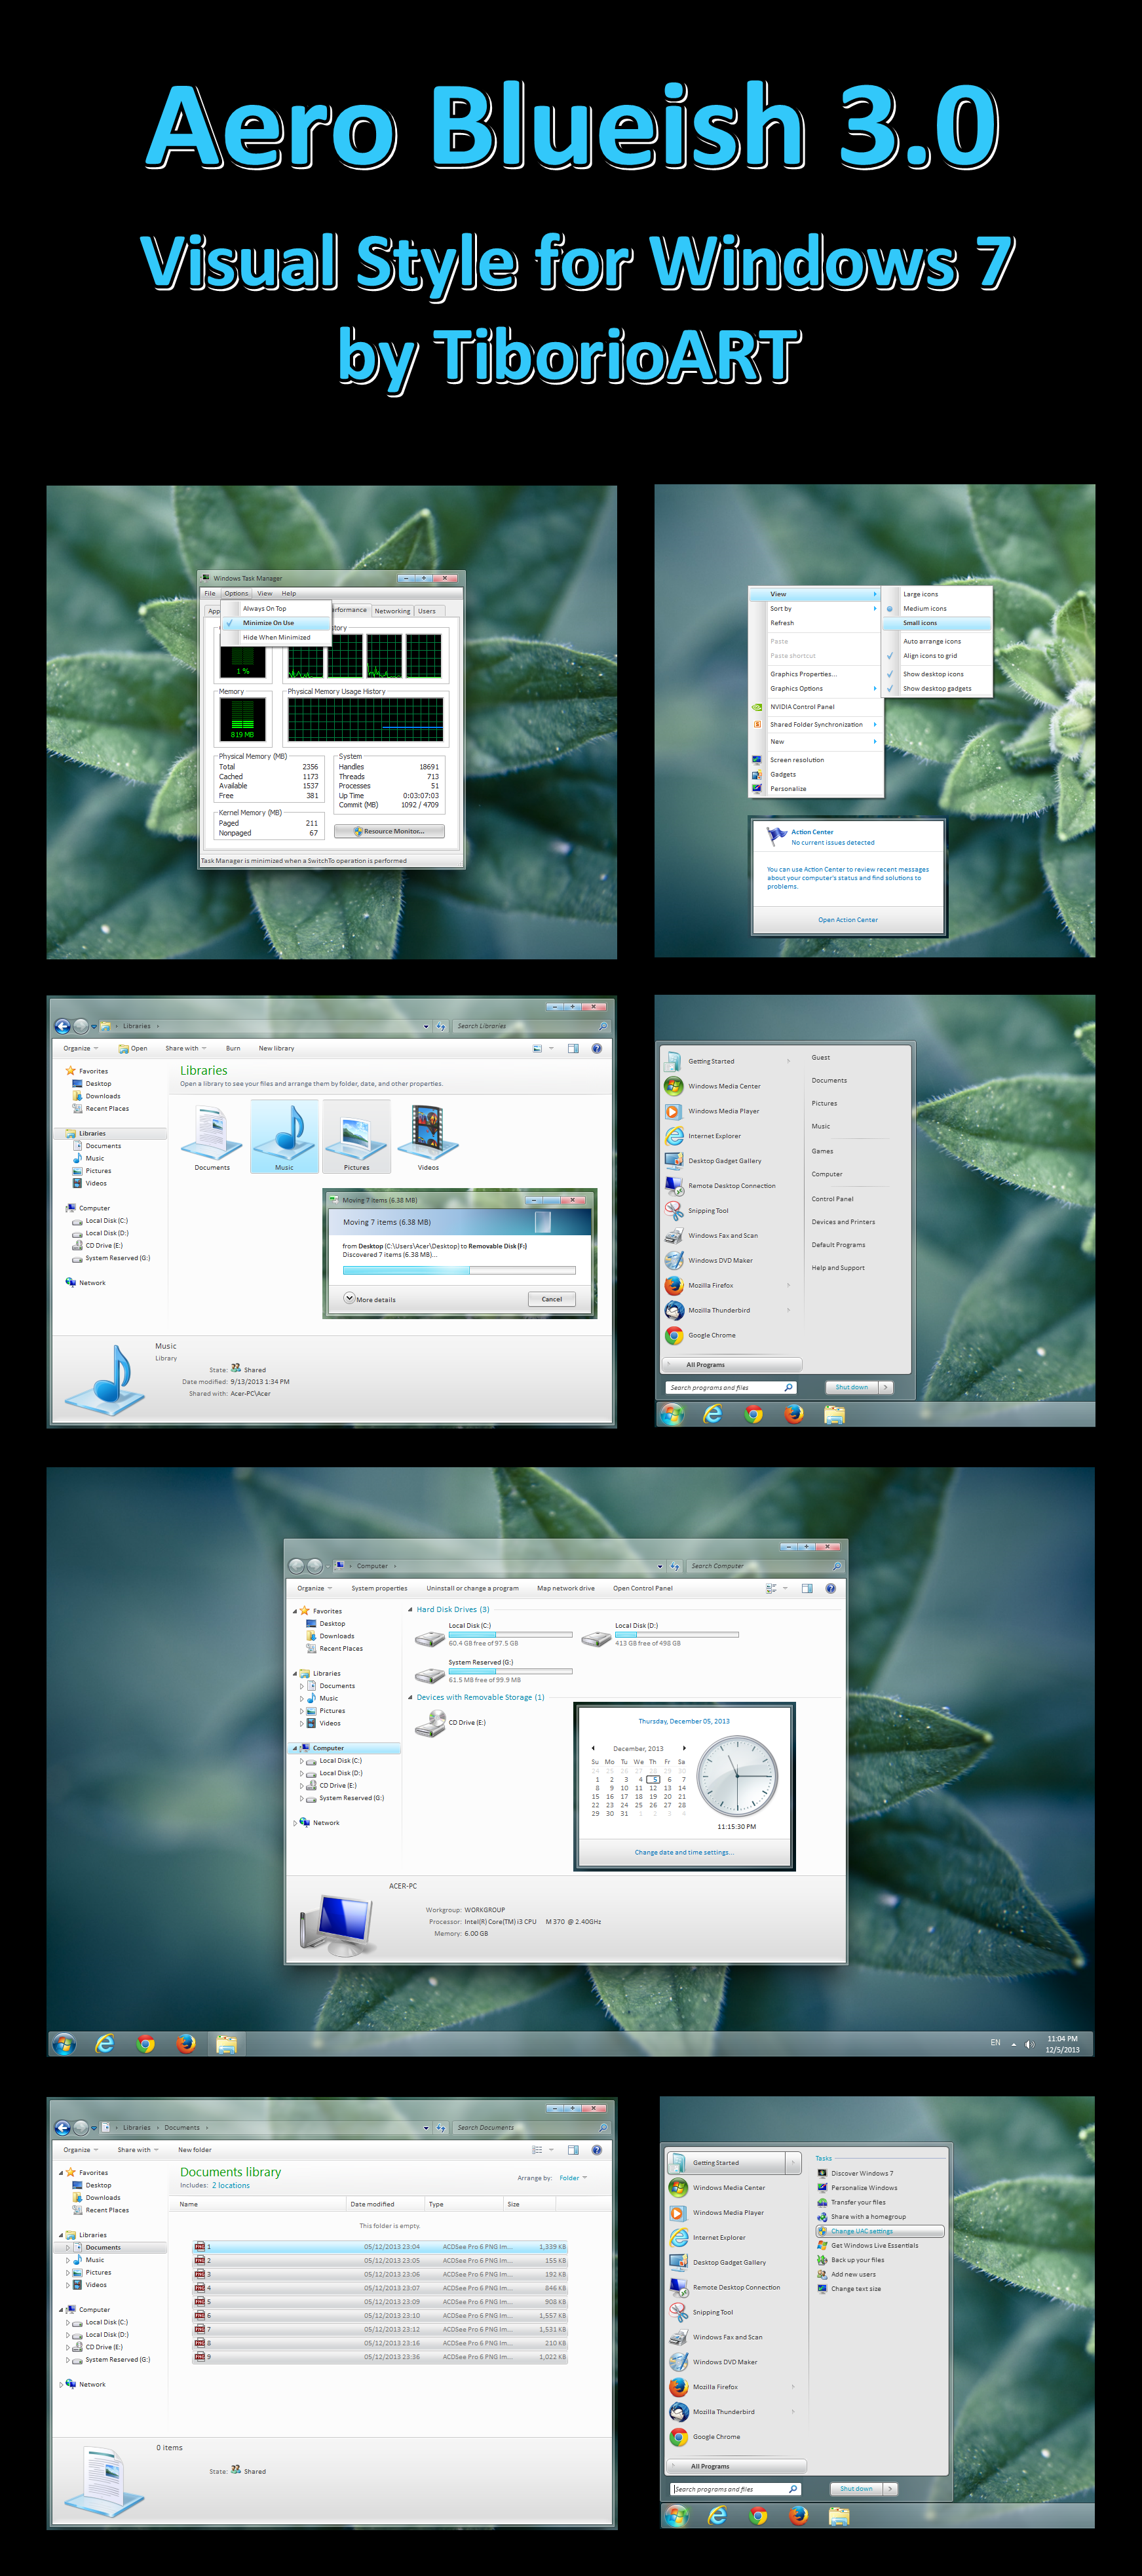
Task: Uncheck Minimize On Use in Task Manager Options menu
Action: [x=275, y=623]
